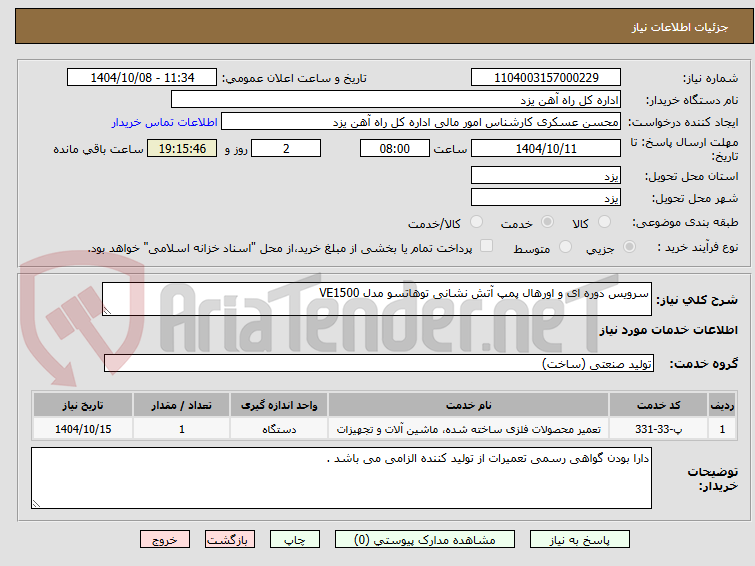Screen dimensions: 755x566
Task: Click the need date cell 1404/10/15
Action: tap(83, 429)
